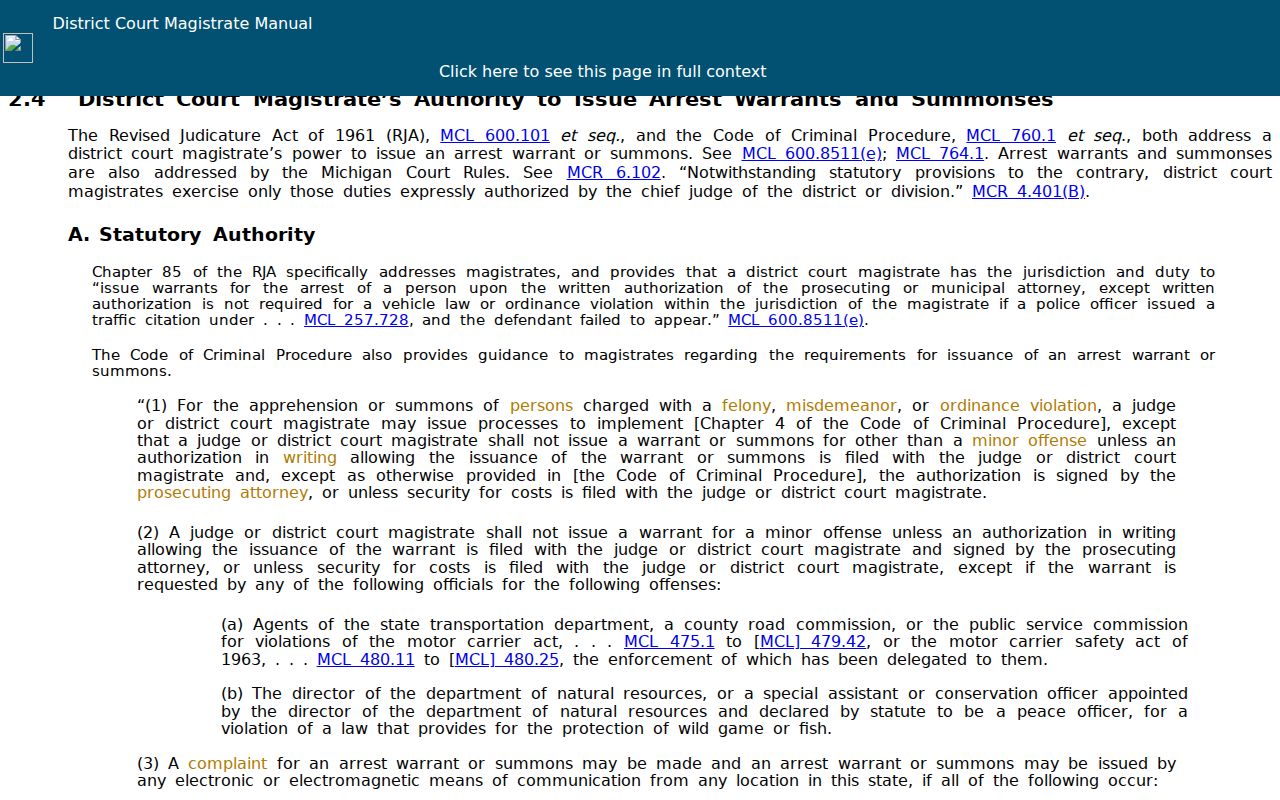Click 'Click here to see this page in full context'
Screen dimensions: 1280x800
[x=602, y=72]
